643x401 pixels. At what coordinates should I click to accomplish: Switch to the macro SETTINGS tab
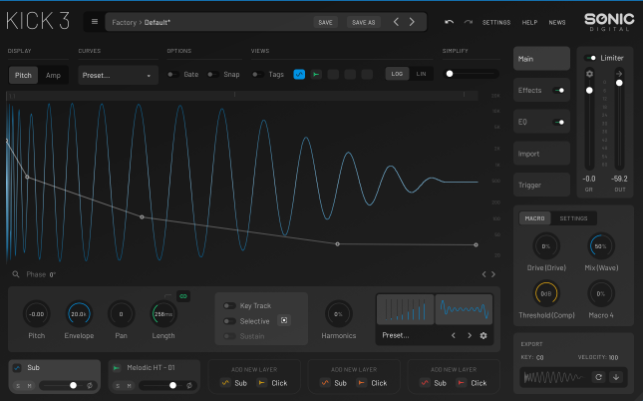(x=573, y=218)
